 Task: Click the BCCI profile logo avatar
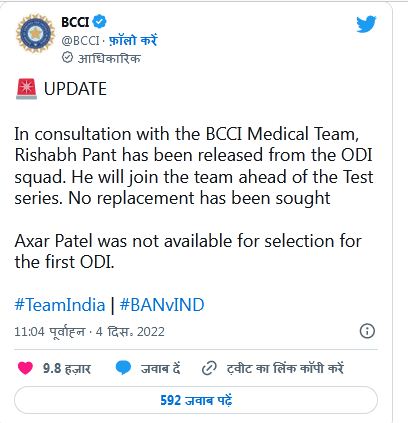(x=35, y=33)
